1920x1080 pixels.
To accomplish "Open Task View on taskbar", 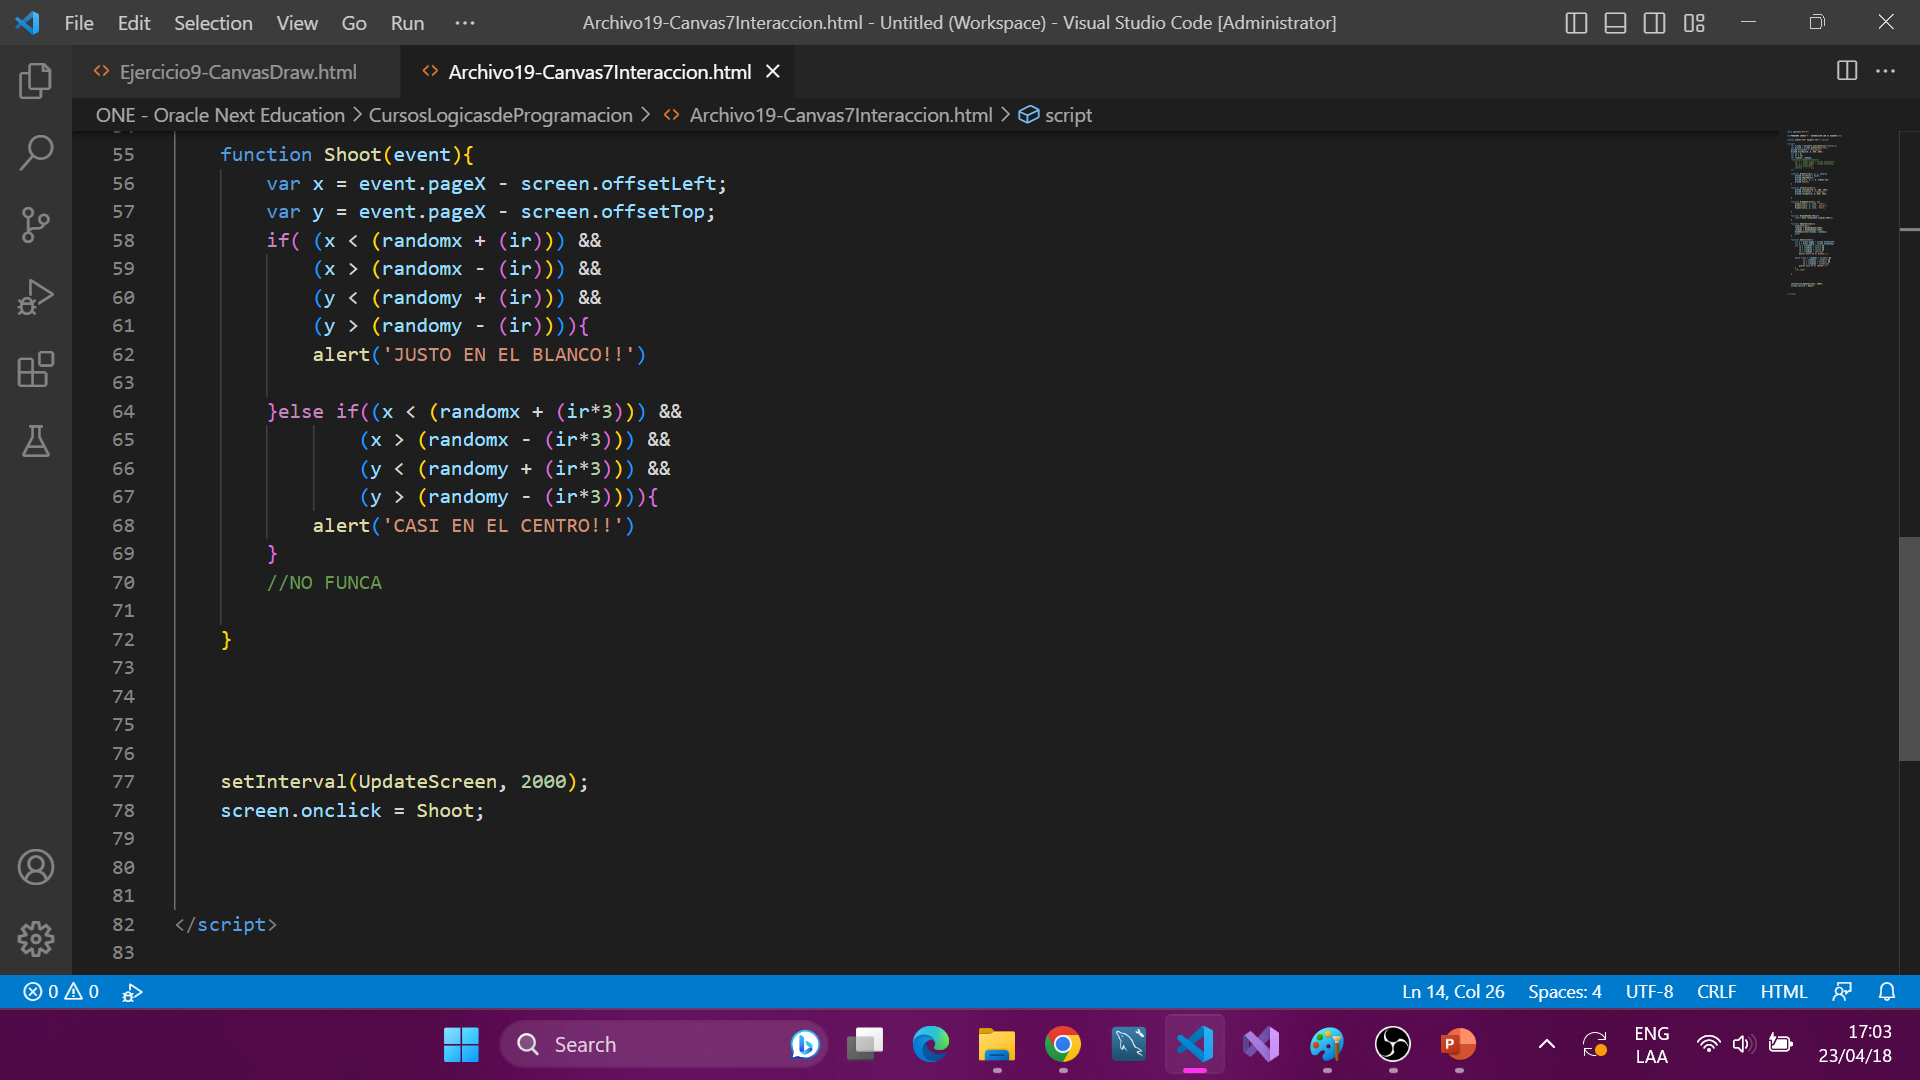I will pyautogui.click(x=865, y=1045).
